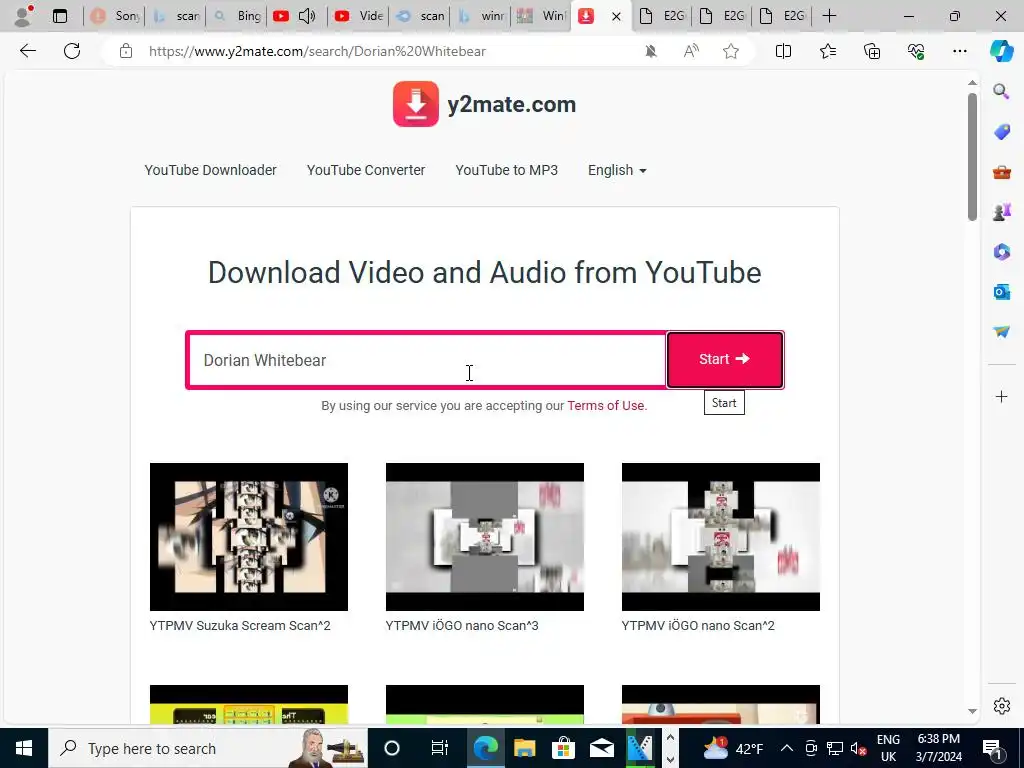
Task: Open YTPMV Suzuka Scream Scan^2 thumbnail
Action: click(249, 537)
